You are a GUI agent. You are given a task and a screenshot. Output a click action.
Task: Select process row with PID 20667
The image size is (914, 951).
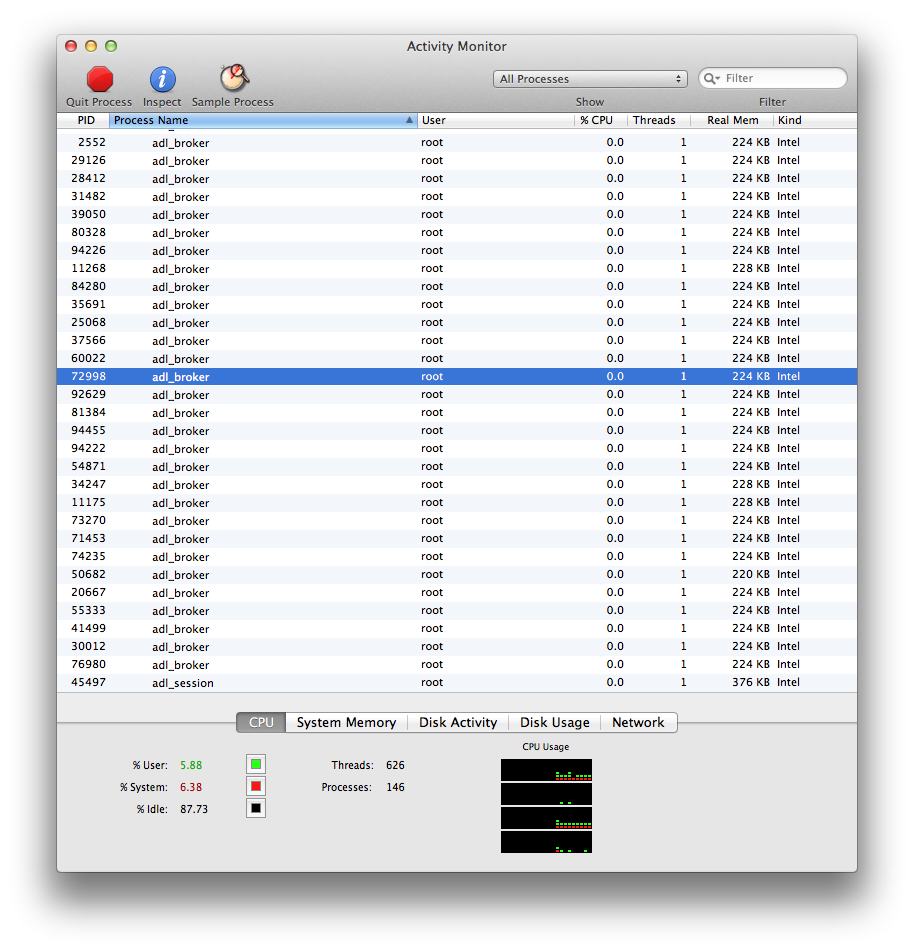coord(457,593)
